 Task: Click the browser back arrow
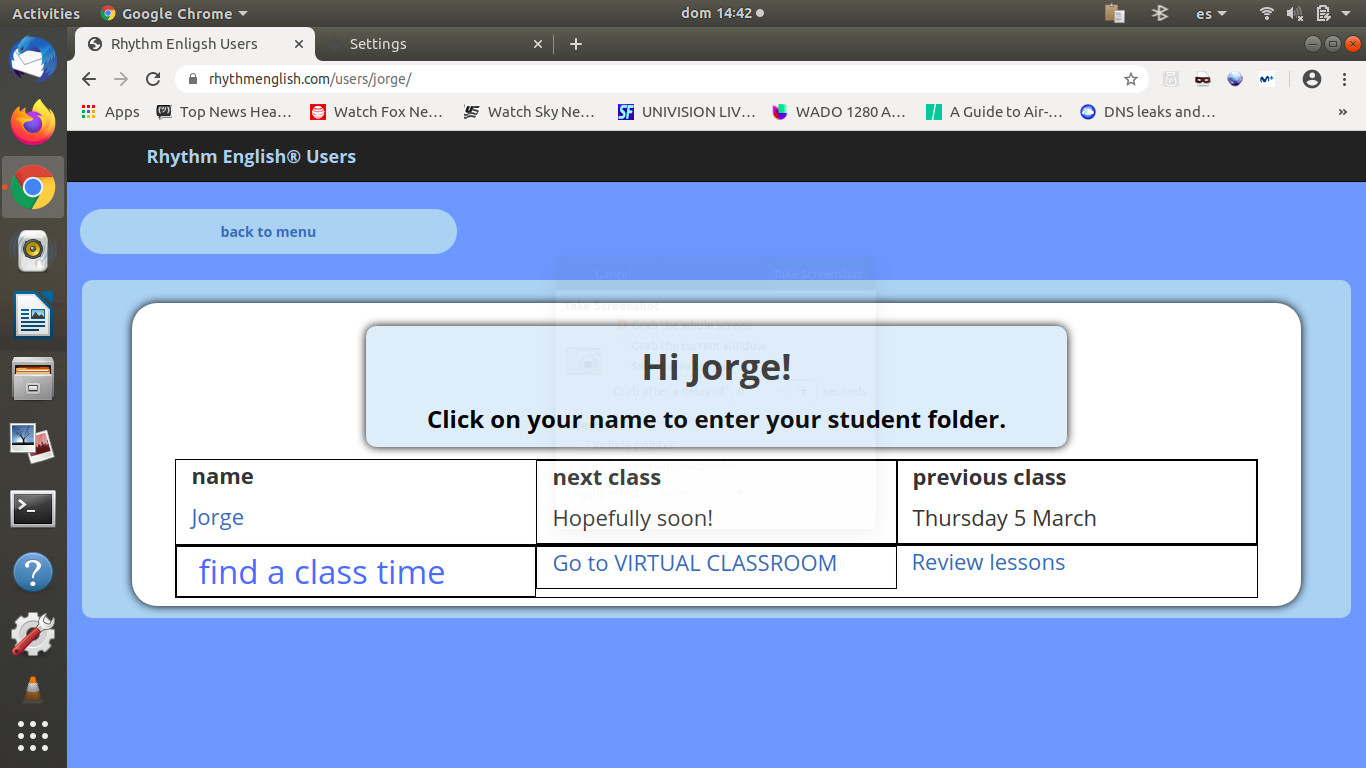coord(89,79)
